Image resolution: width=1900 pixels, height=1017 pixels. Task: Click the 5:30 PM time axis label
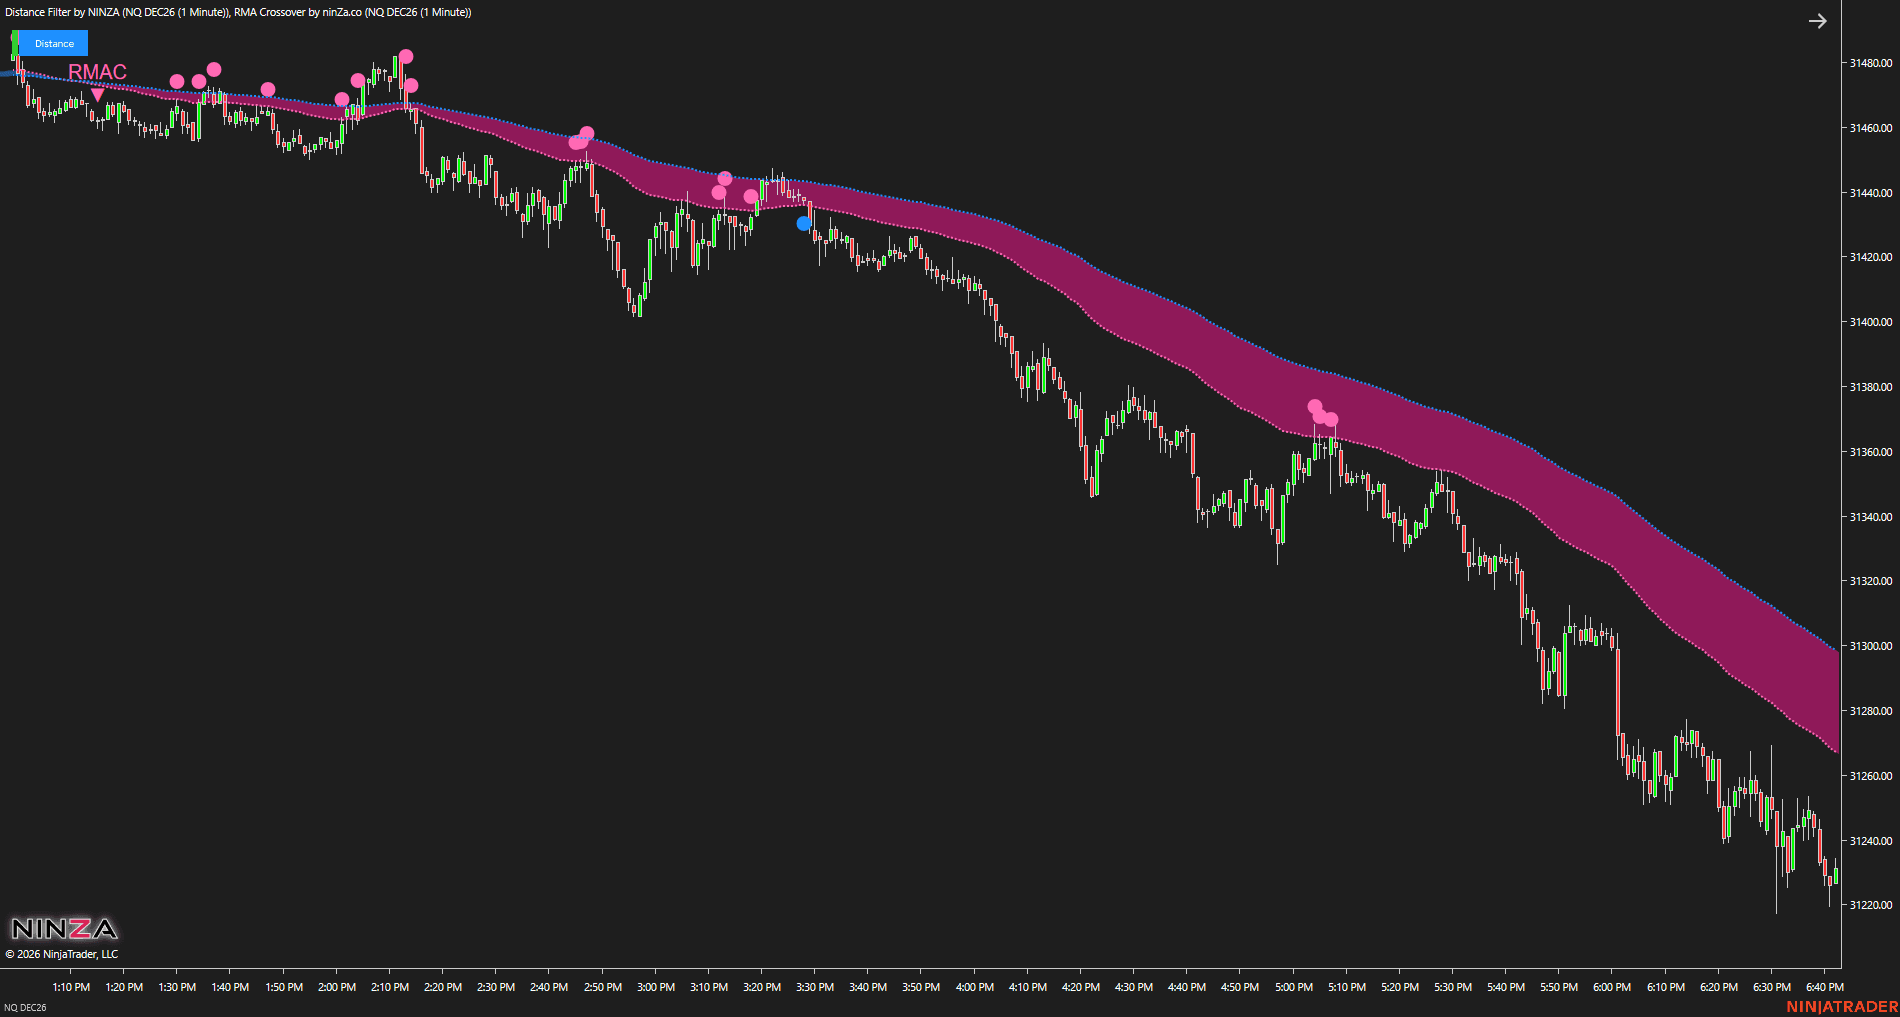pos(1453,987)
